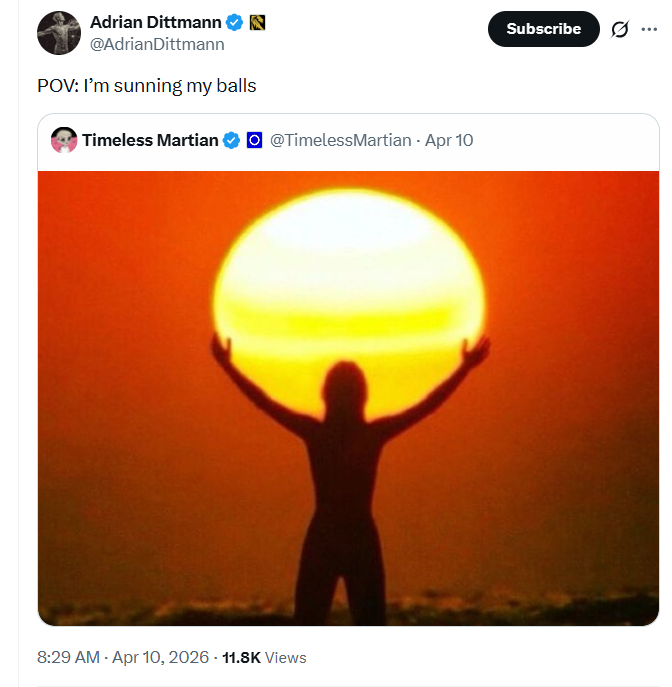Open Adrian Dittmann's profile avatar
Screen dimensions: 672x687
(58, 33)
